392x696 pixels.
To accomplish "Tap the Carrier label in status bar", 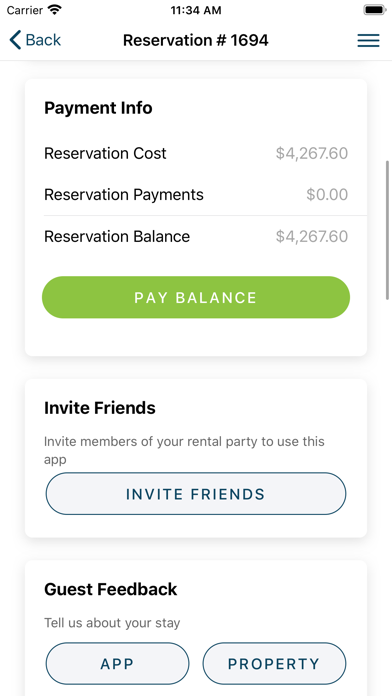I will click(x=25, y=10).
